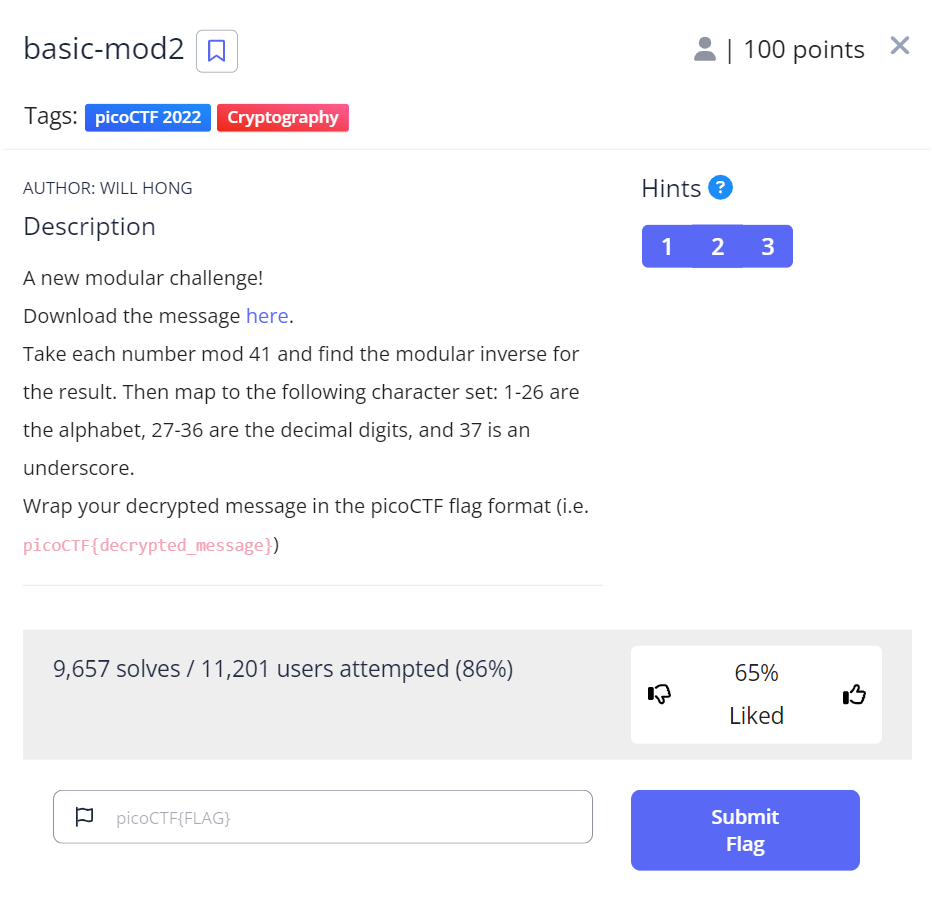
Task: Click the user icon beside the points
Action: tap(704, 49)
